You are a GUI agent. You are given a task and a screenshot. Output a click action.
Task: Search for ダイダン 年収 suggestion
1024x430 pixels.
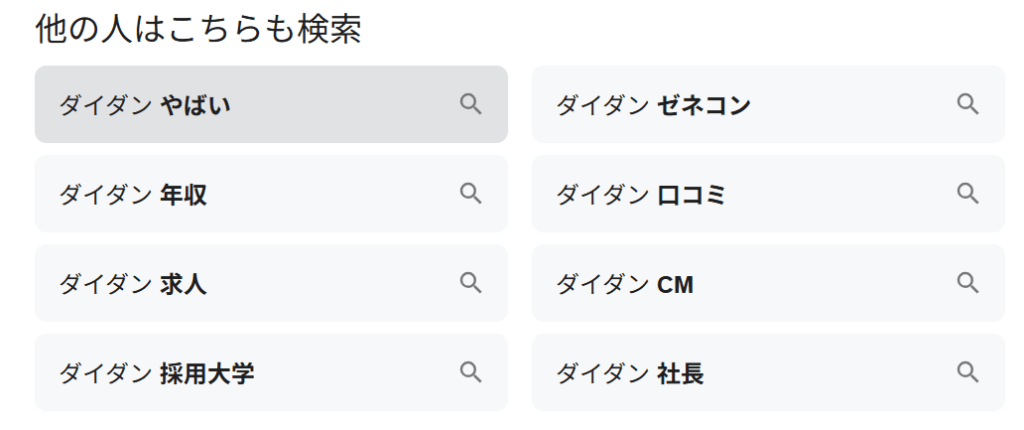click(133, 195)
